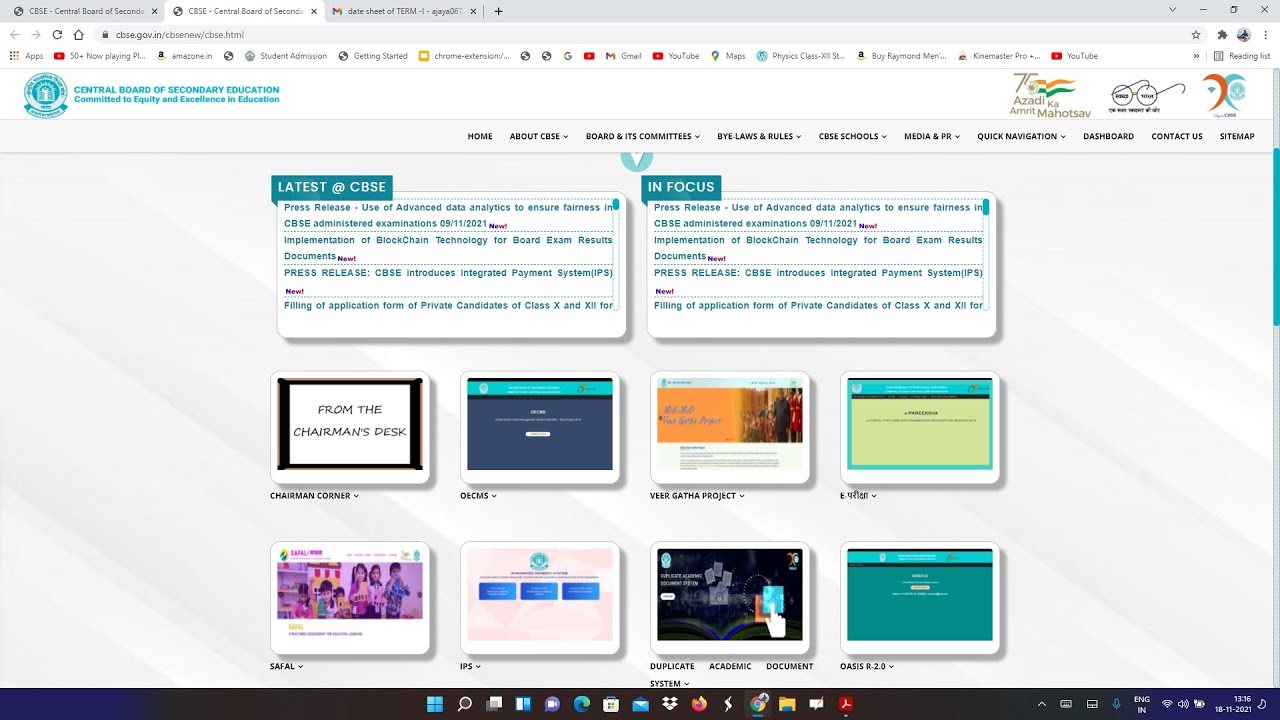Image resolution: width=1280 pixels, height=720 pixels.
Task: Open the Reading list
Action: [1241, 56]
